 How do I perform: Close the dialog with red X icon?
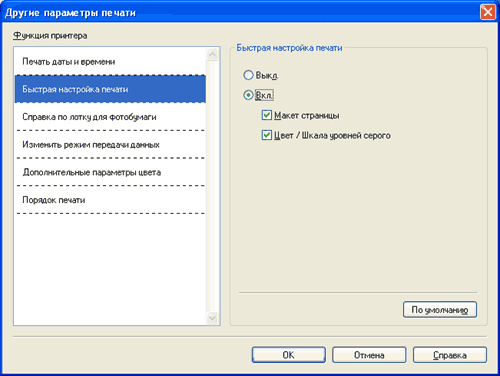(x=488, y=12)
